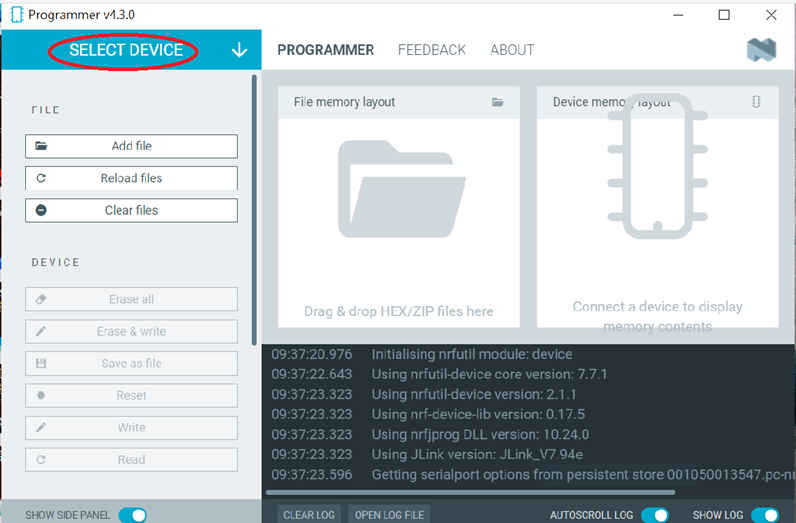
Task: Disable the Autoscroll Log switch
Action: (654, 515)
